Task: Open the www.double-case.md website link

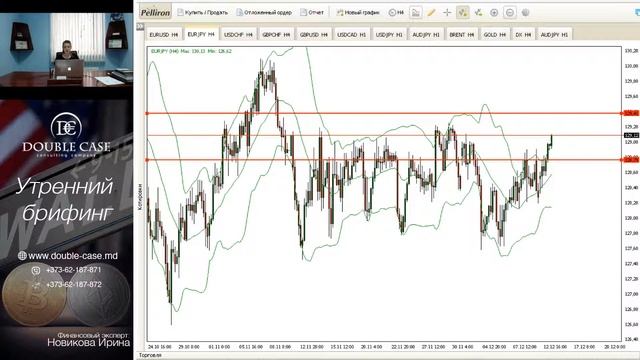Action: (x=73, y=256)
